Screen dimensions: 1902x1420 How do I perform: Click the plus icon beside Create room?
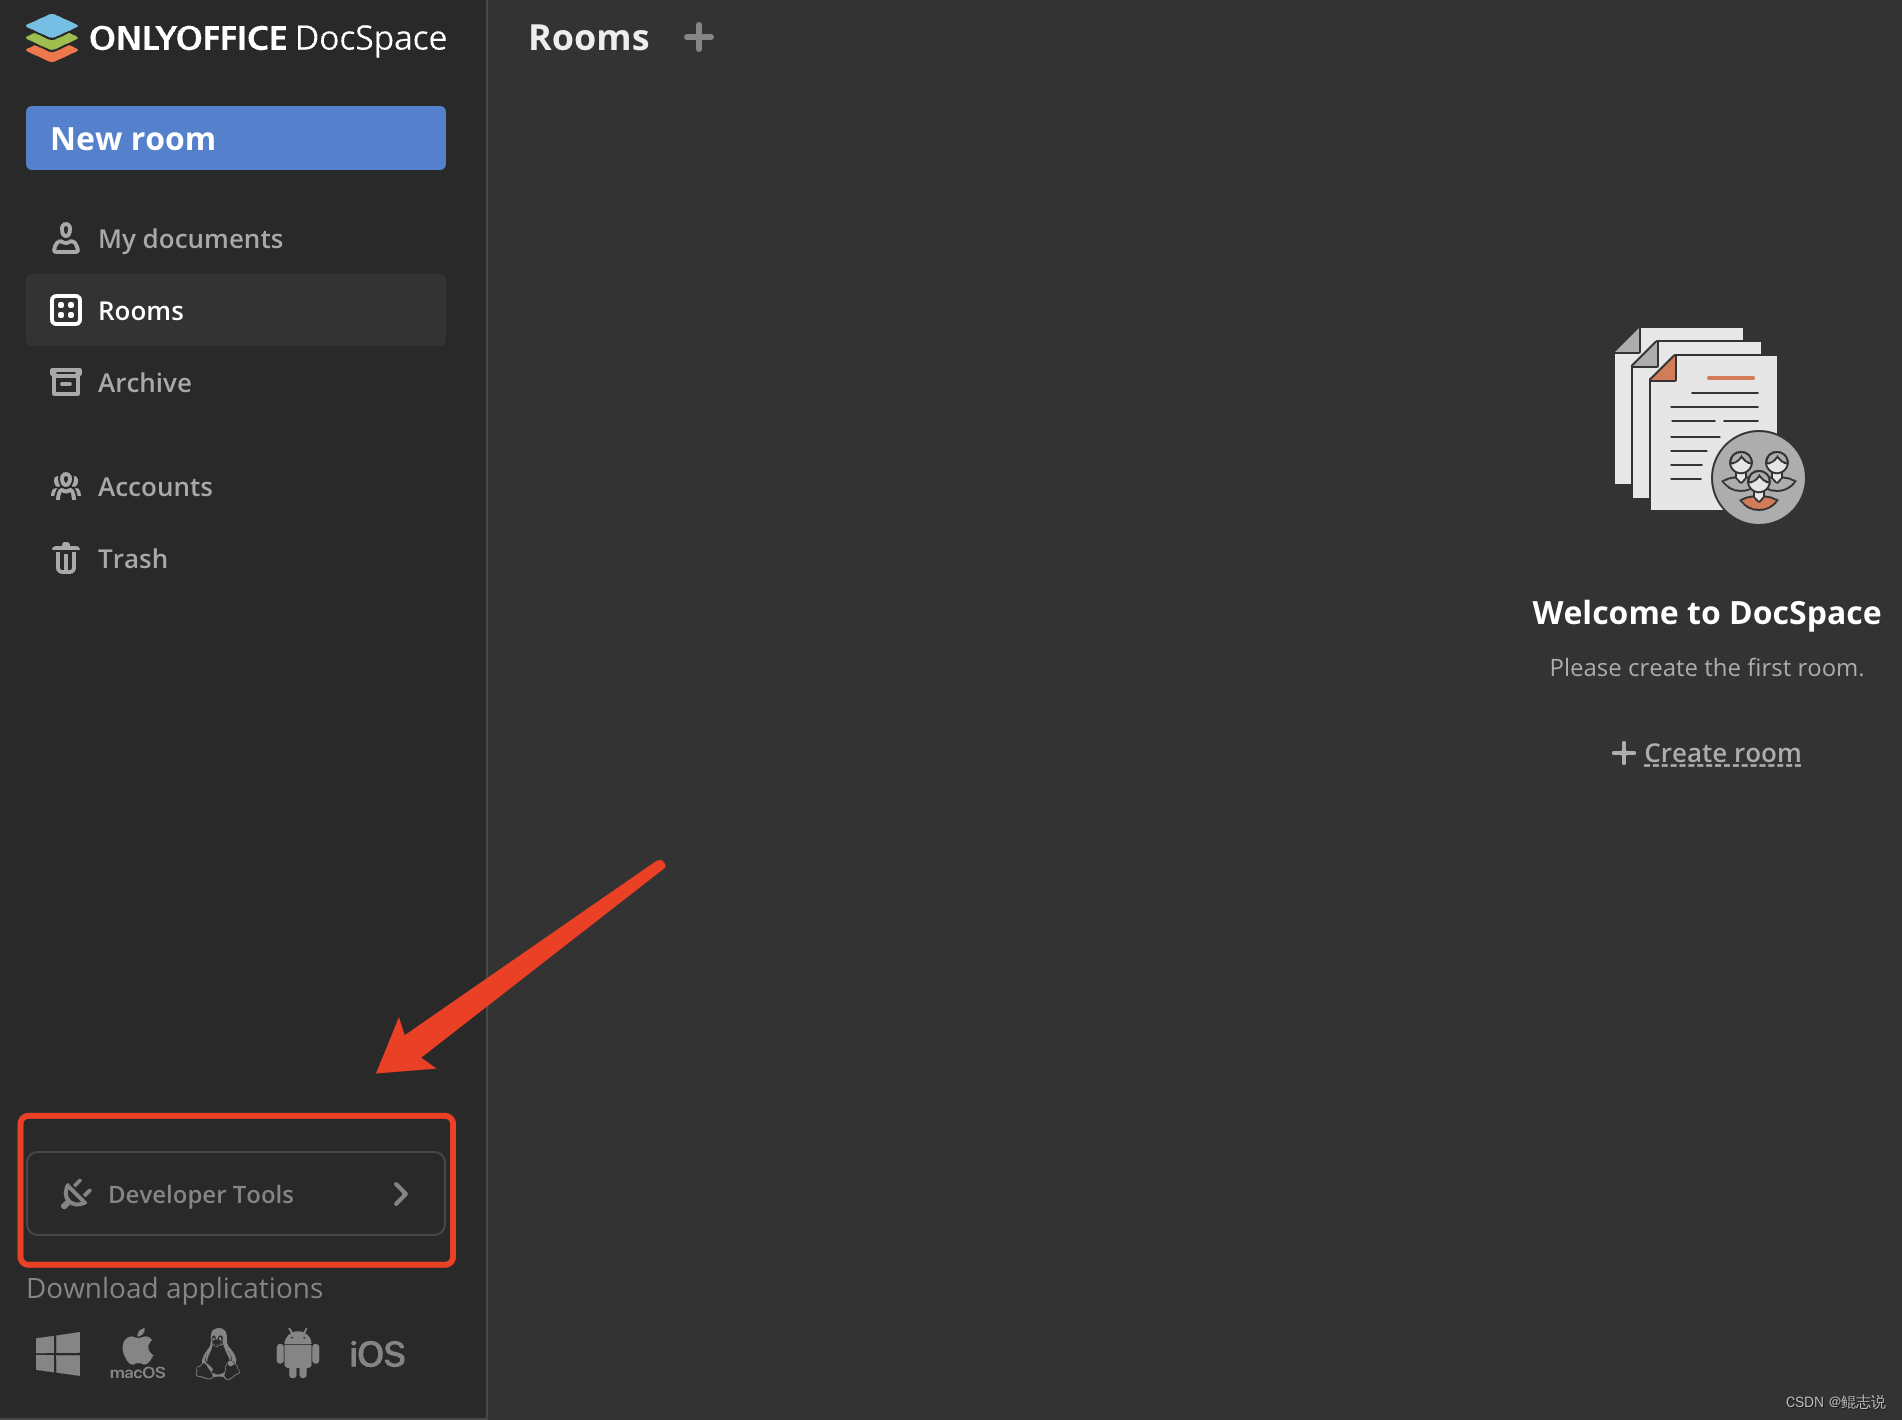coord(1623,752)
